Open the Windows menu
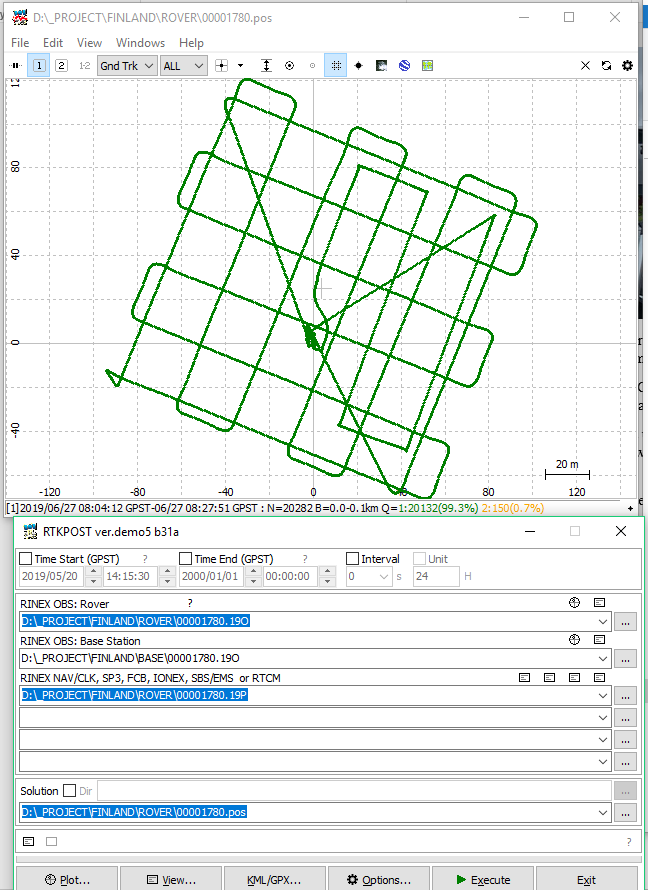Viewport: 648px width, 890px height. (140, 43)
